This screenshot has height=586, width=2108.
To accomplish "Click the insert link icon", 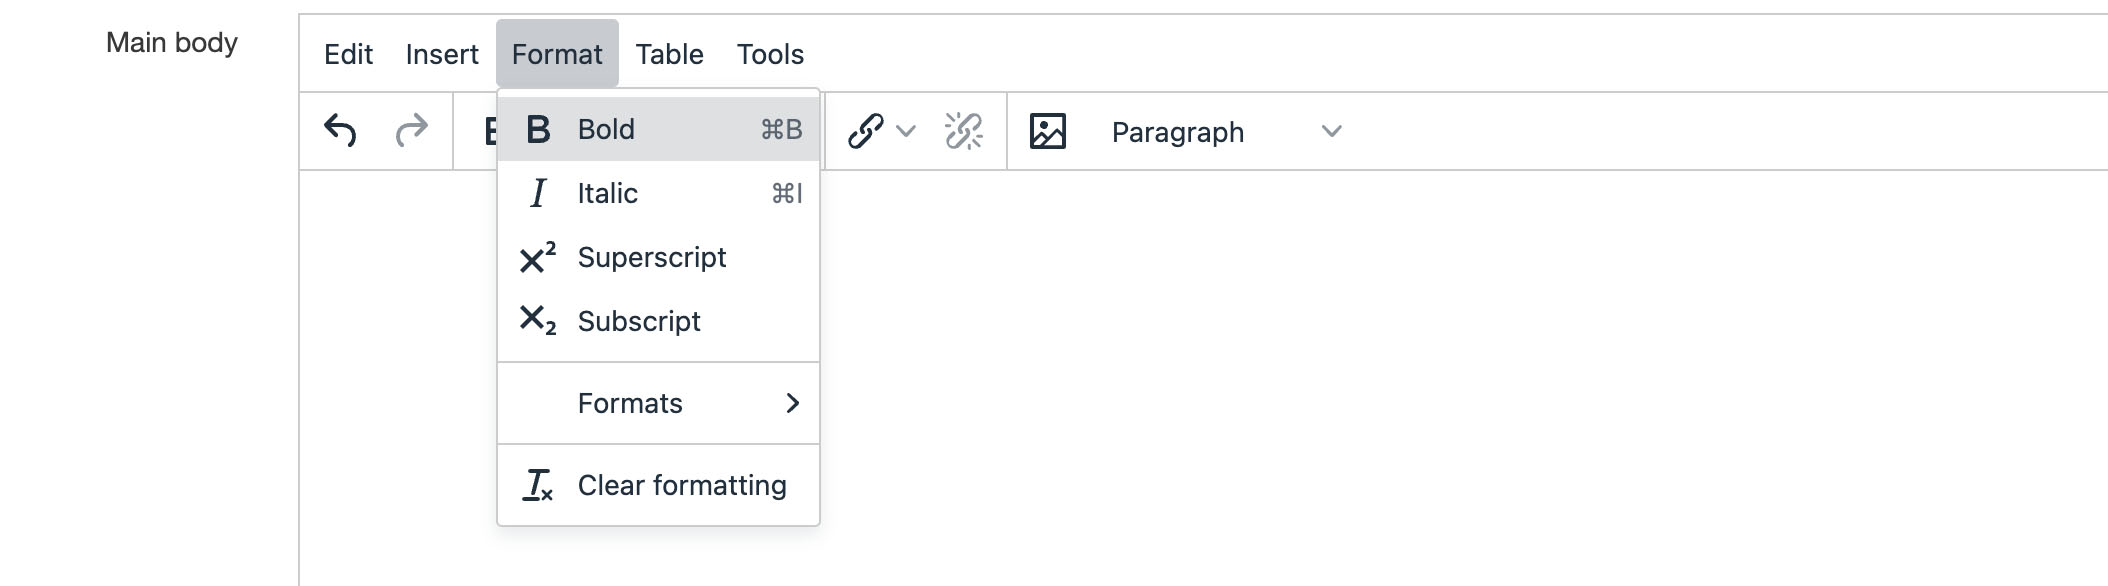I will (865, 131).
